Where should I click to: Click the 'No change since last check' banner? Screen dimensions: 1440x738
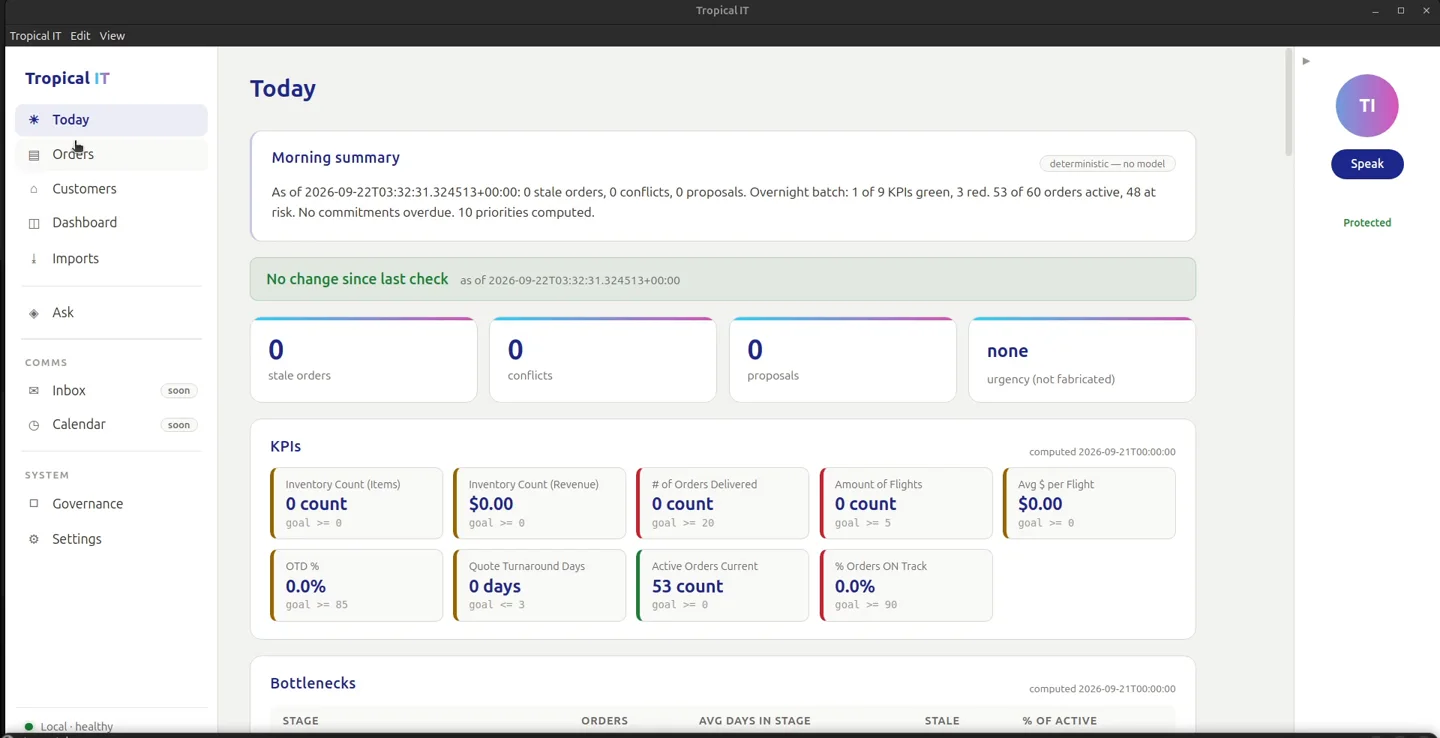click(723, 279)
